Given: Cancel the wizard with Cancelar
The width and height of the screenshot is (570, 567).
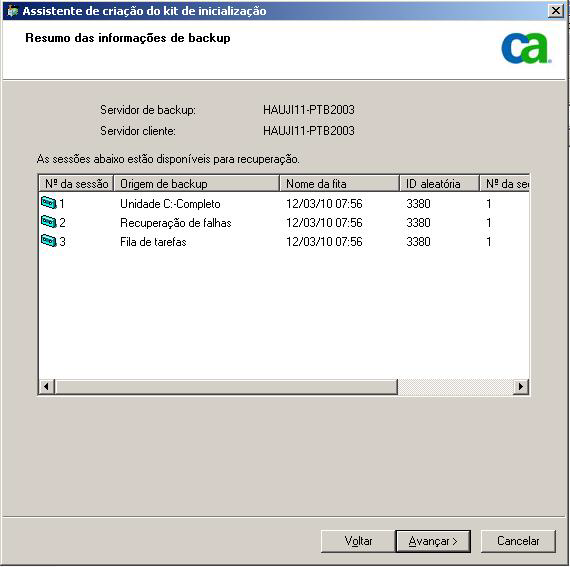Looking at the screenshot, I should click(x=518, y=541).
